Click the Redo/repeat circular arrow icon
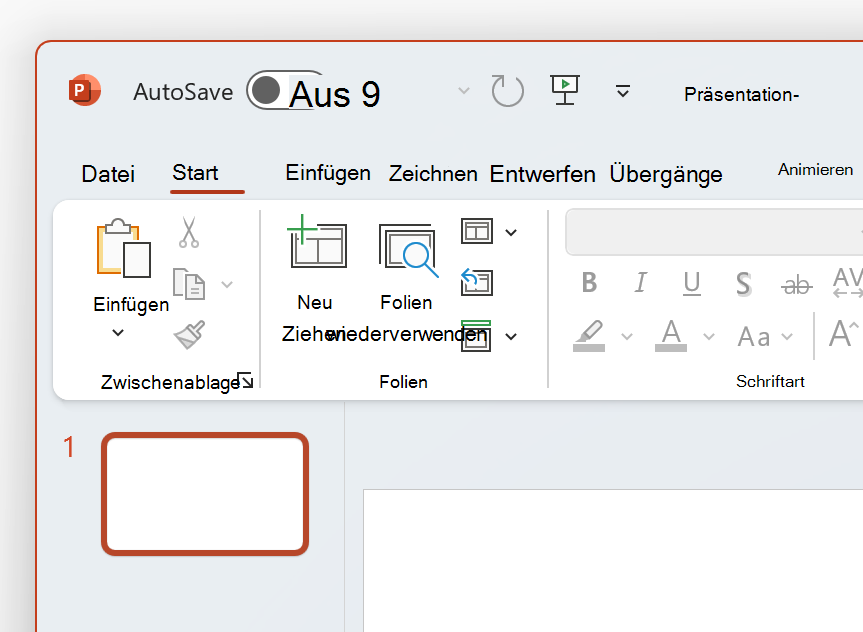The image size is (863, 632). coord(507,90)
